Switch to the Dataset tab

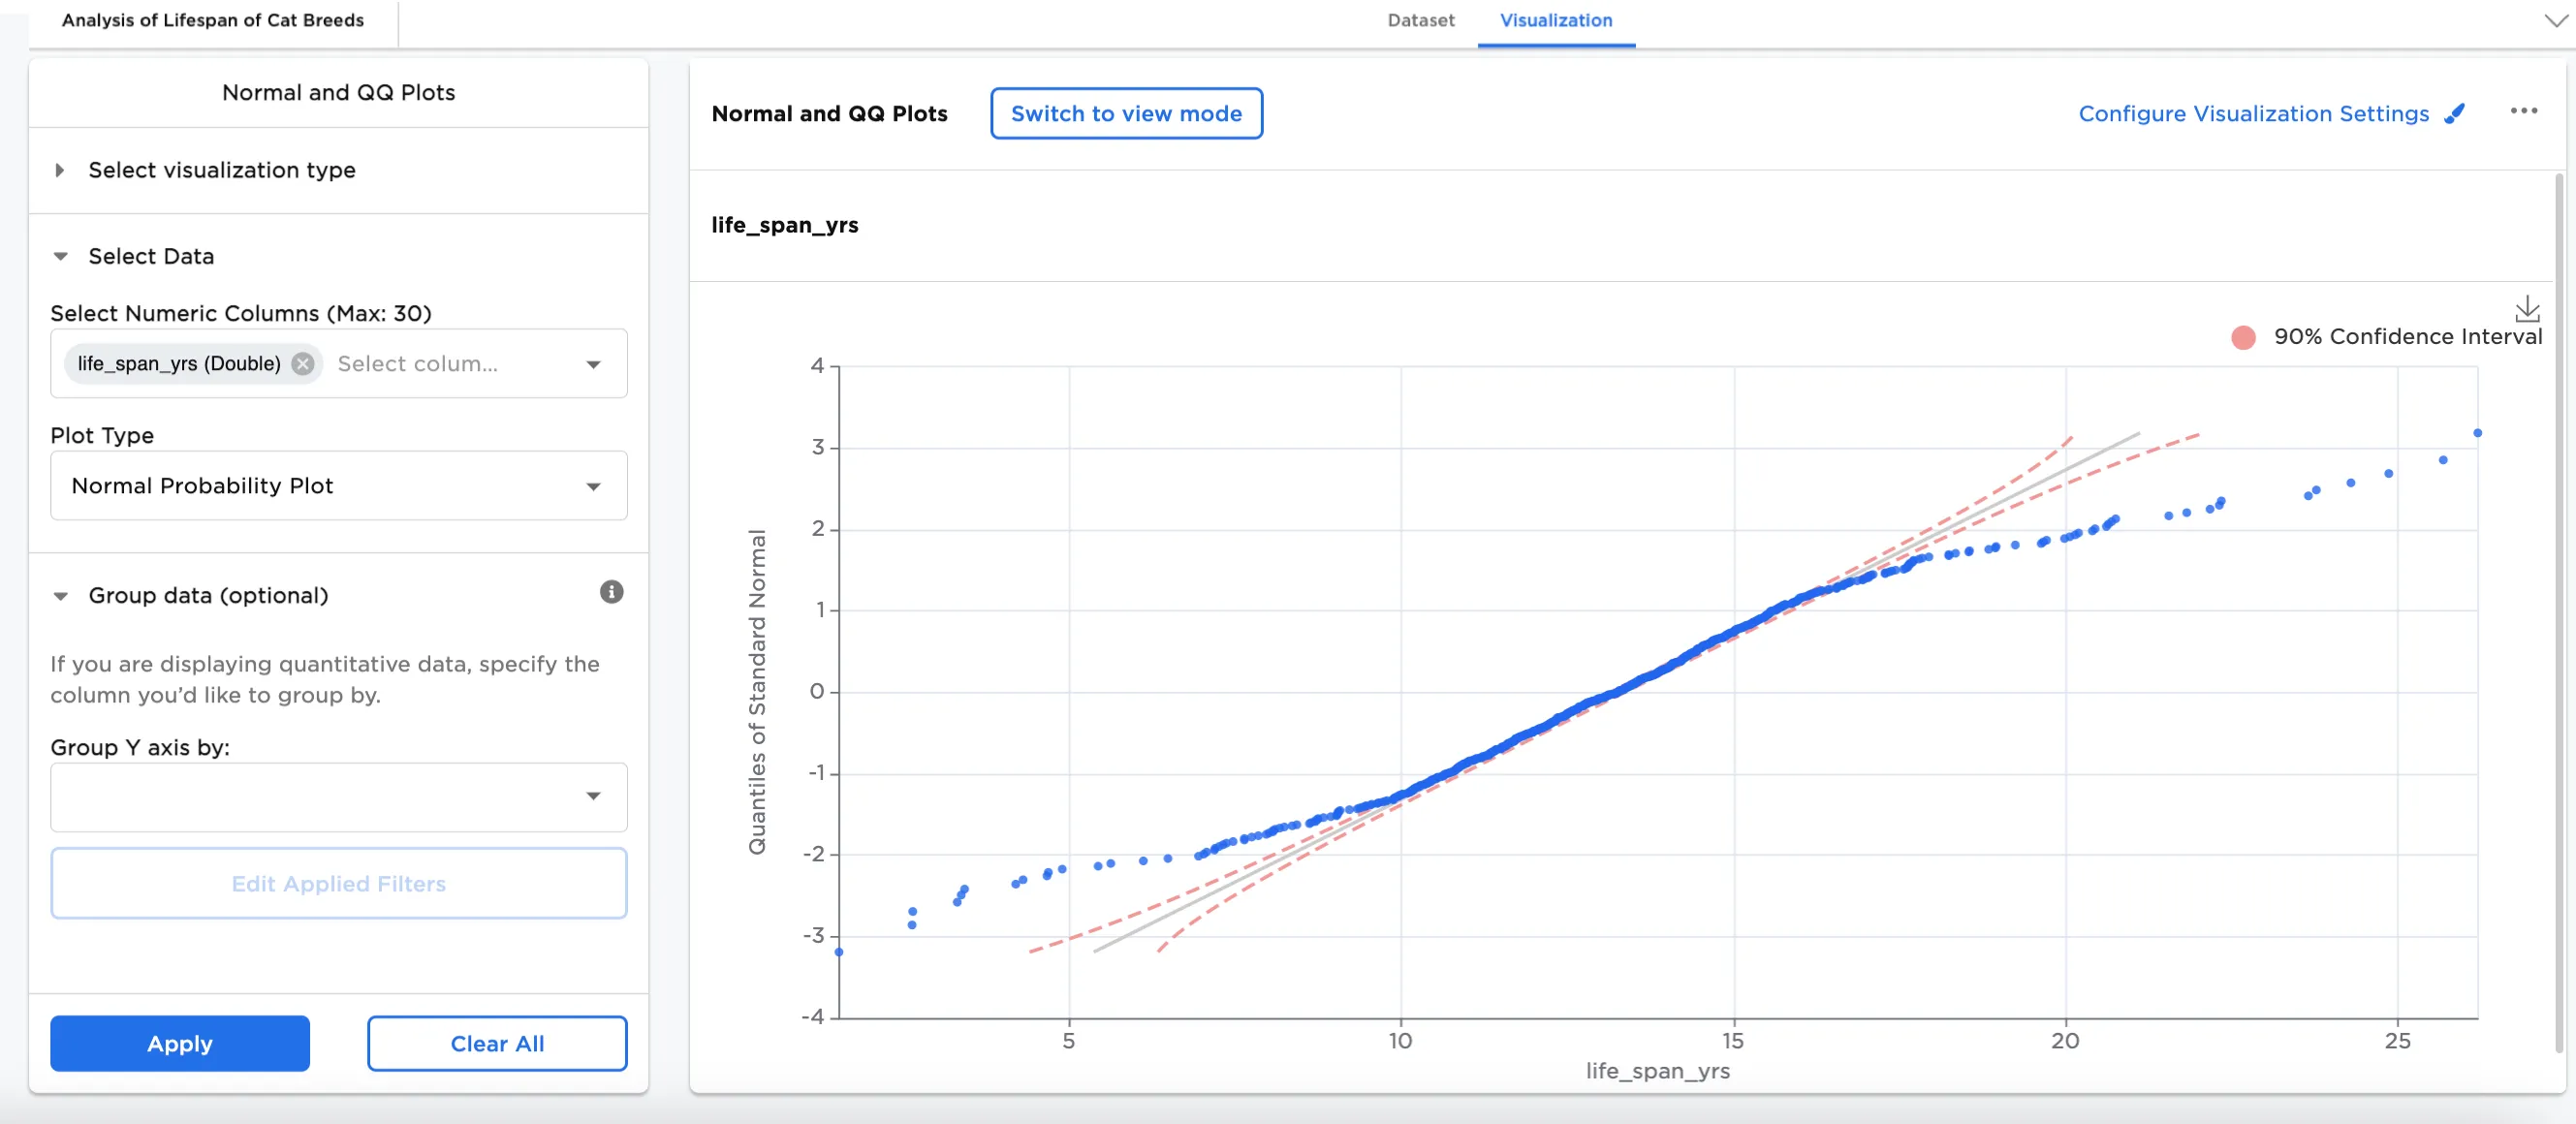1420,21
